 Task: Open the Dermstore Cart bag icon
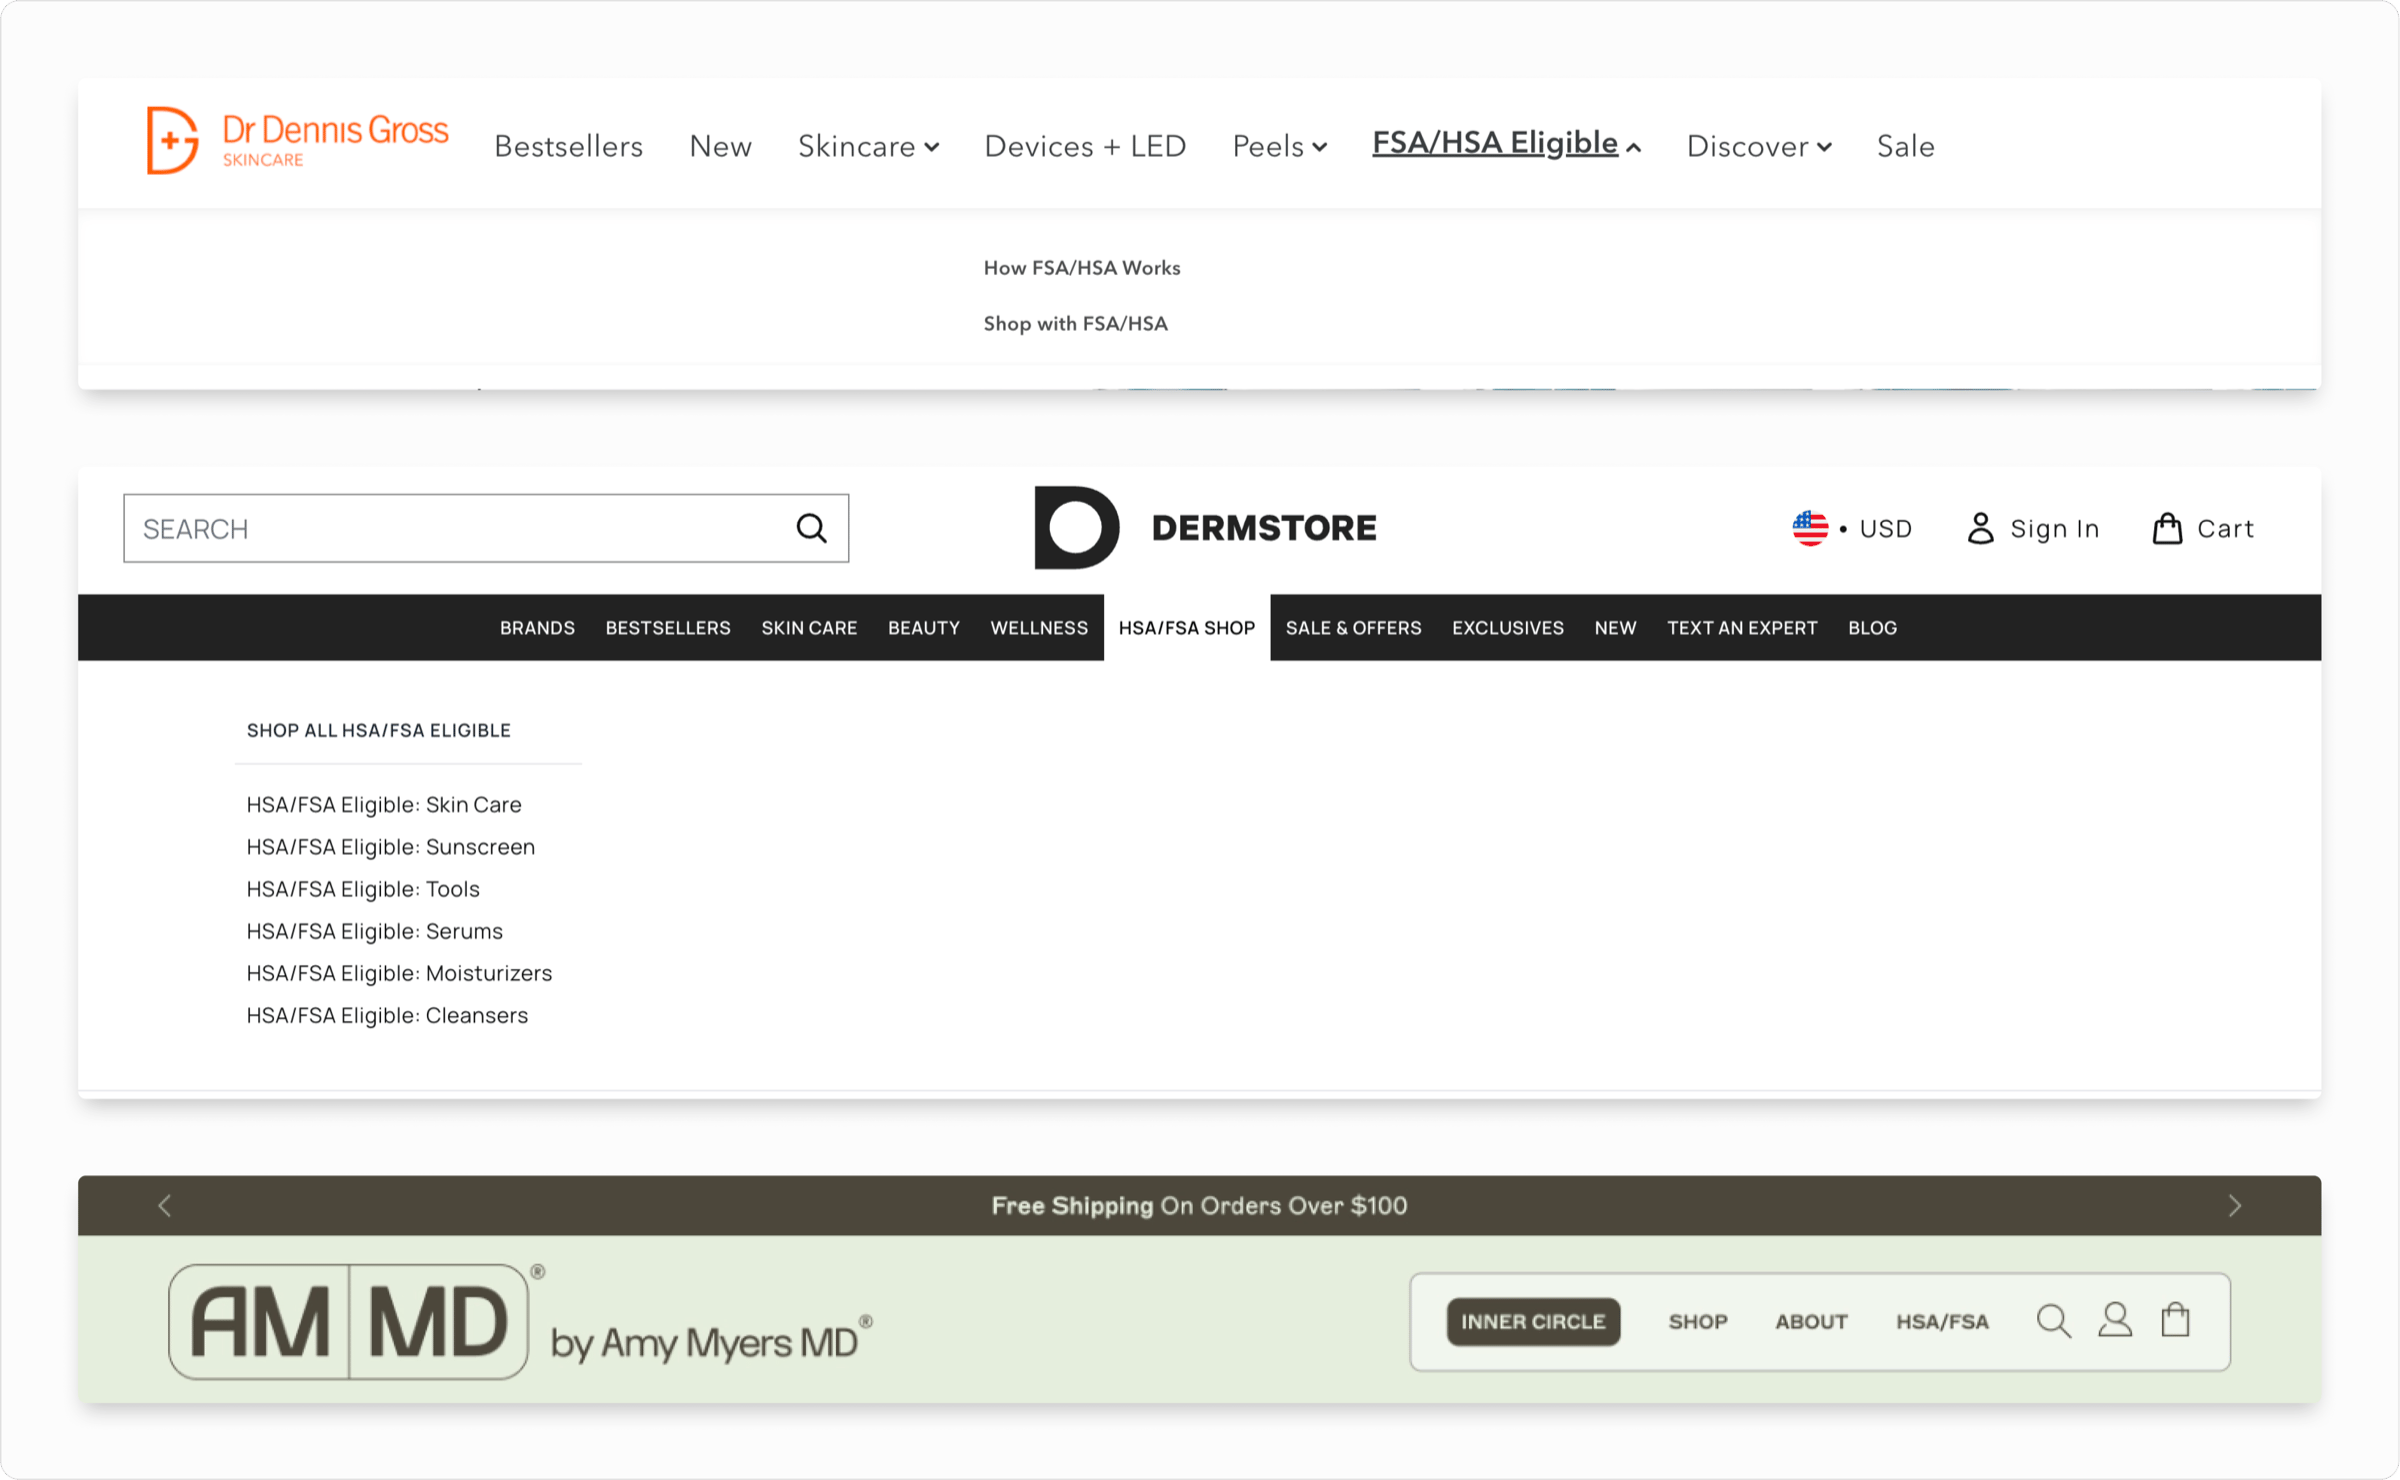pyautogui.click(x=2167, y=528)
